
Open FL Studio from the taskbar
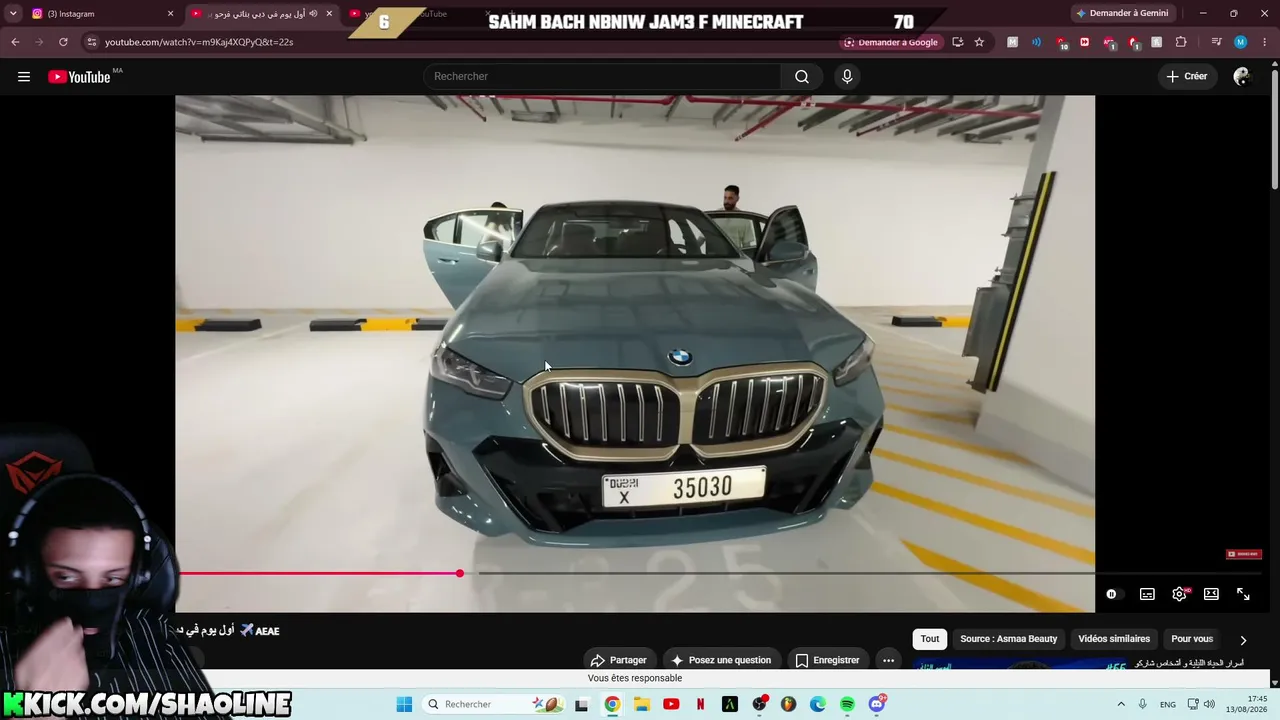[788, 704]
